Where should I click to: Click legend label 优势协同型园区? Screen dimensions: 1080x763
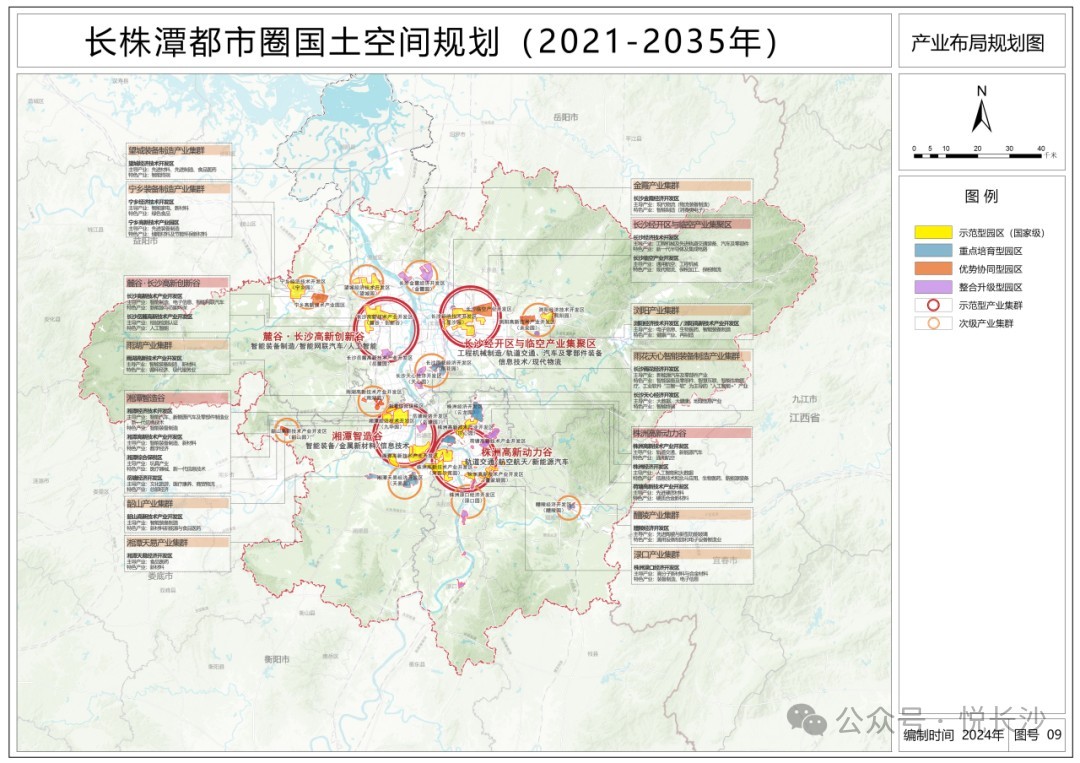coord(990,269)
